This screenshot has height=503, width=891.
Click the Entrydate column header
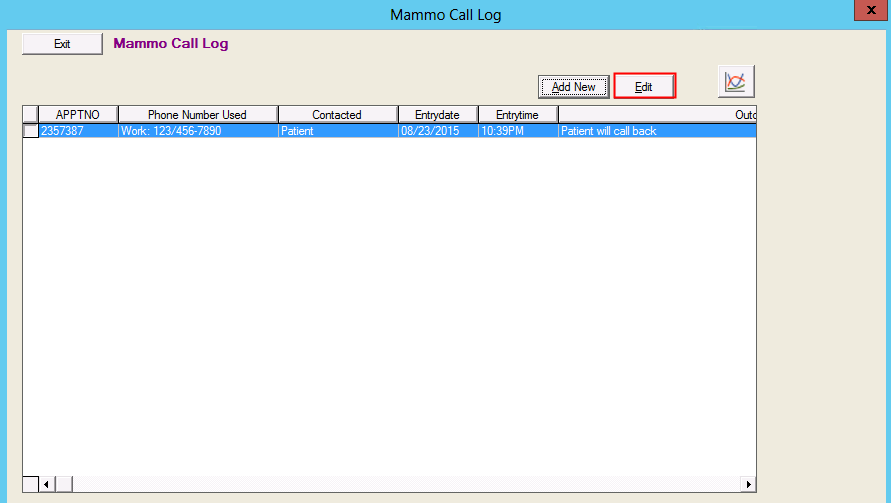coord(437,115)
